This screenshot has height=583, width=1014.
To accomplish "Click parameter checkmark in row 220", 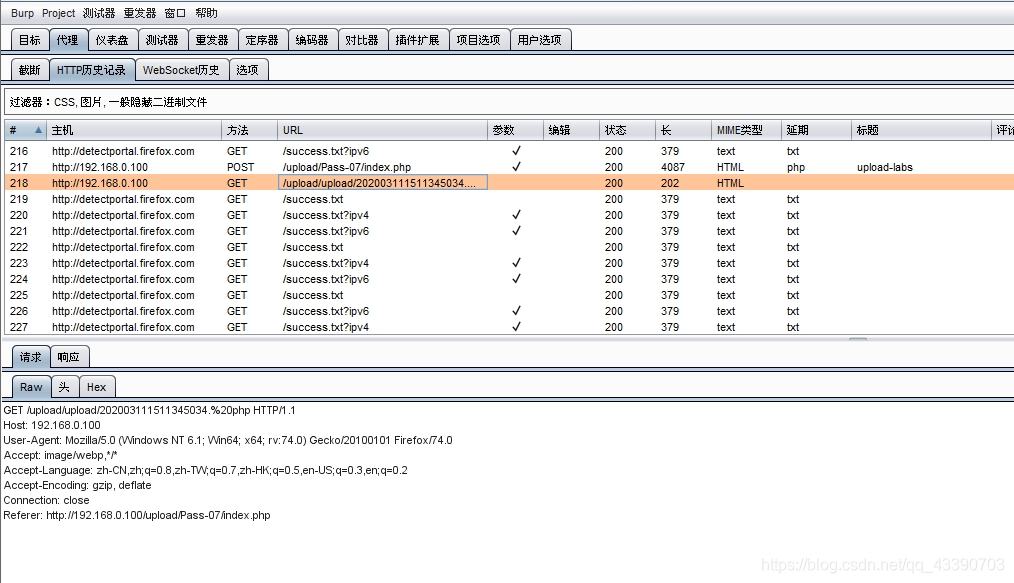I will pyautogui.click(x=516, y=215).
